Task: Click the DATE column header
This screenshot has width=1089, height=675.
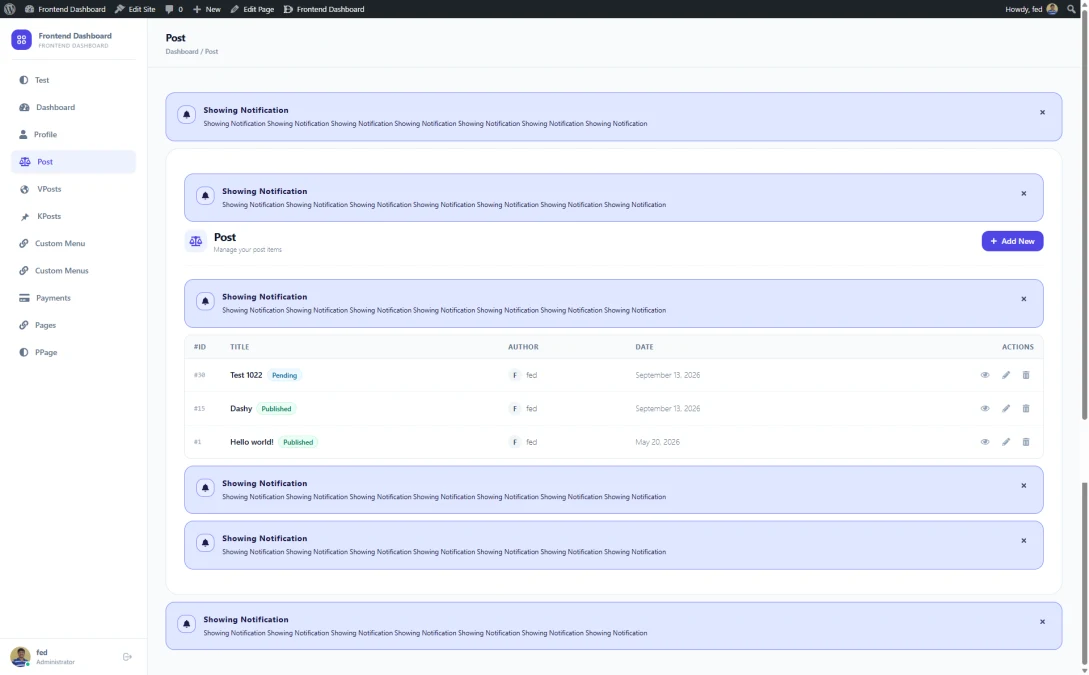Action: pos(644,347)
